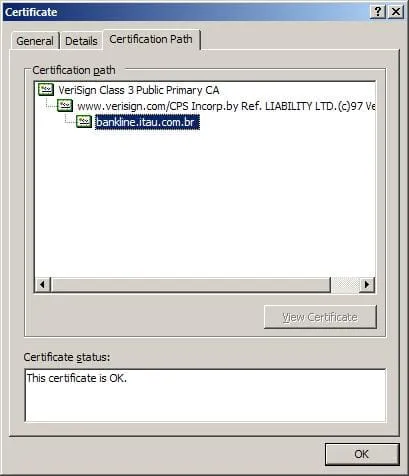Select the Certification Path tab
This screenshot has height=476, width=409.
pos(151,39)
